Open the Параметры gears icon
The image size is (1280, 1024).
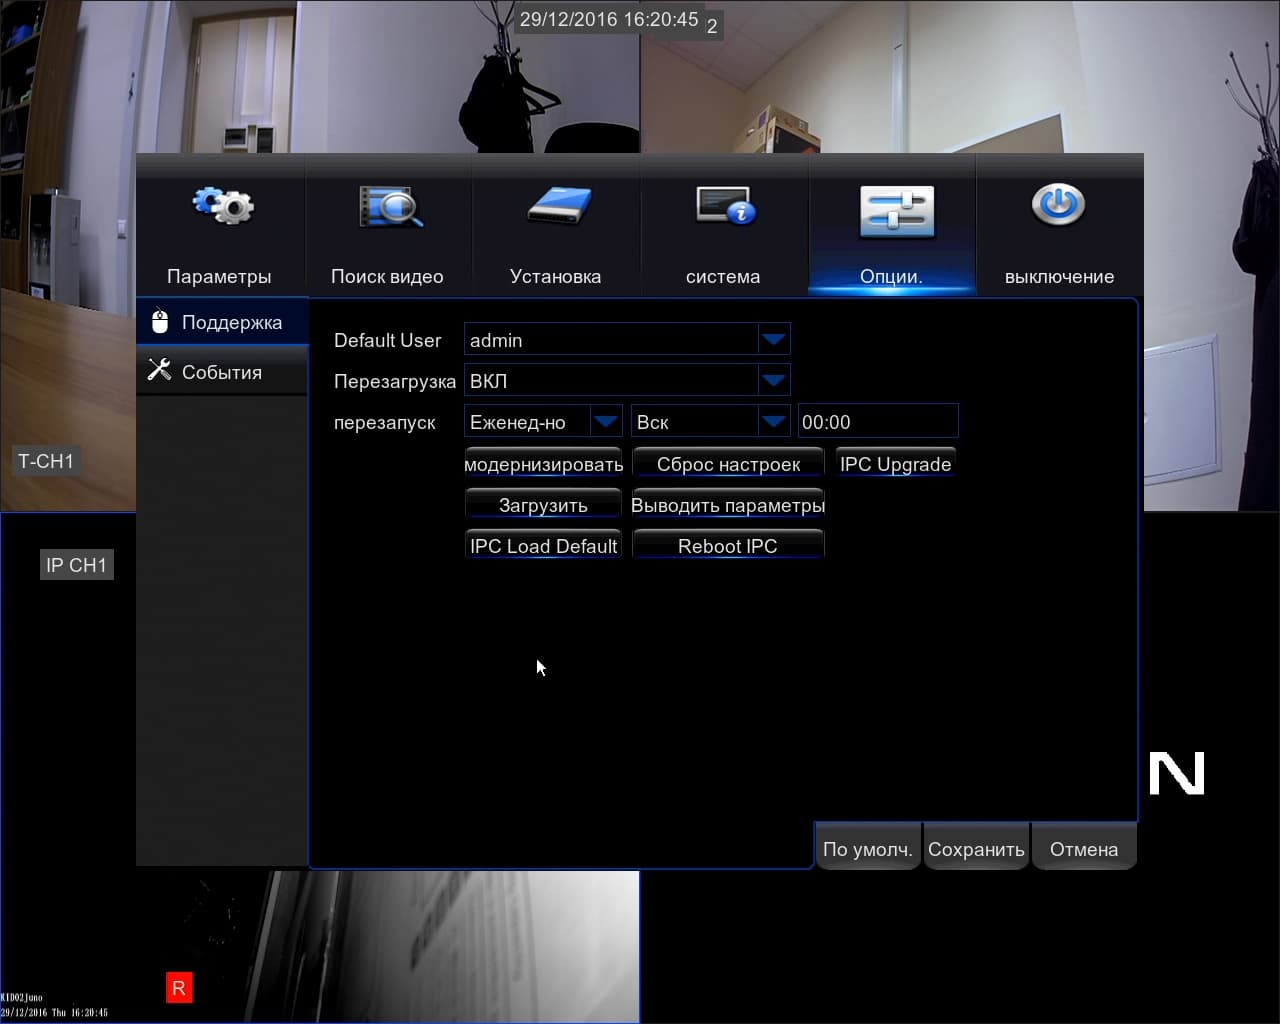223,206
